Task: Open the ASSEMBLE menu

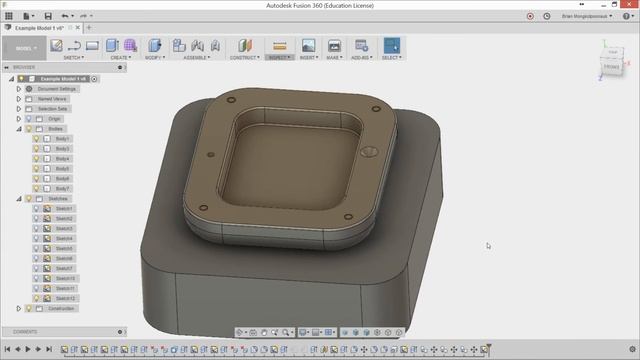Action: pyautogui.click(x=197, y=58)
